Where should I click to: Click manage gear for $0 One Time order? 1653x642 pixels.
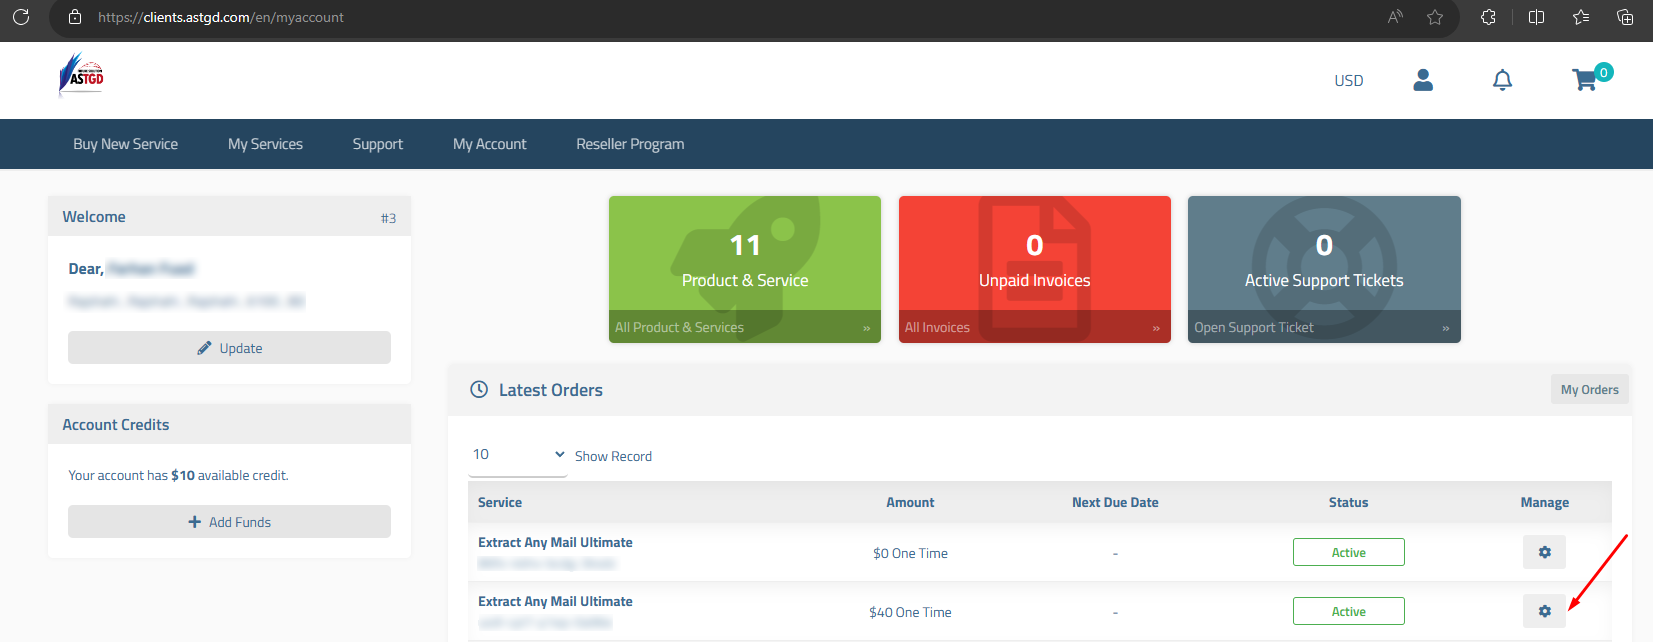(1544, 552)
